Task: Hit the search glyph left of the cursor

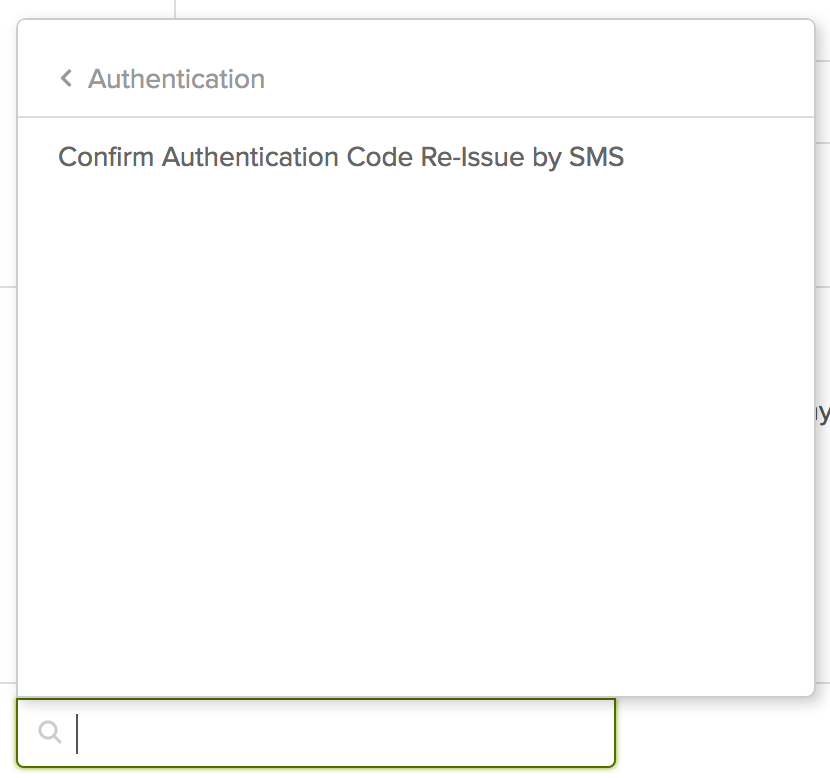Action: coord(50,733)
